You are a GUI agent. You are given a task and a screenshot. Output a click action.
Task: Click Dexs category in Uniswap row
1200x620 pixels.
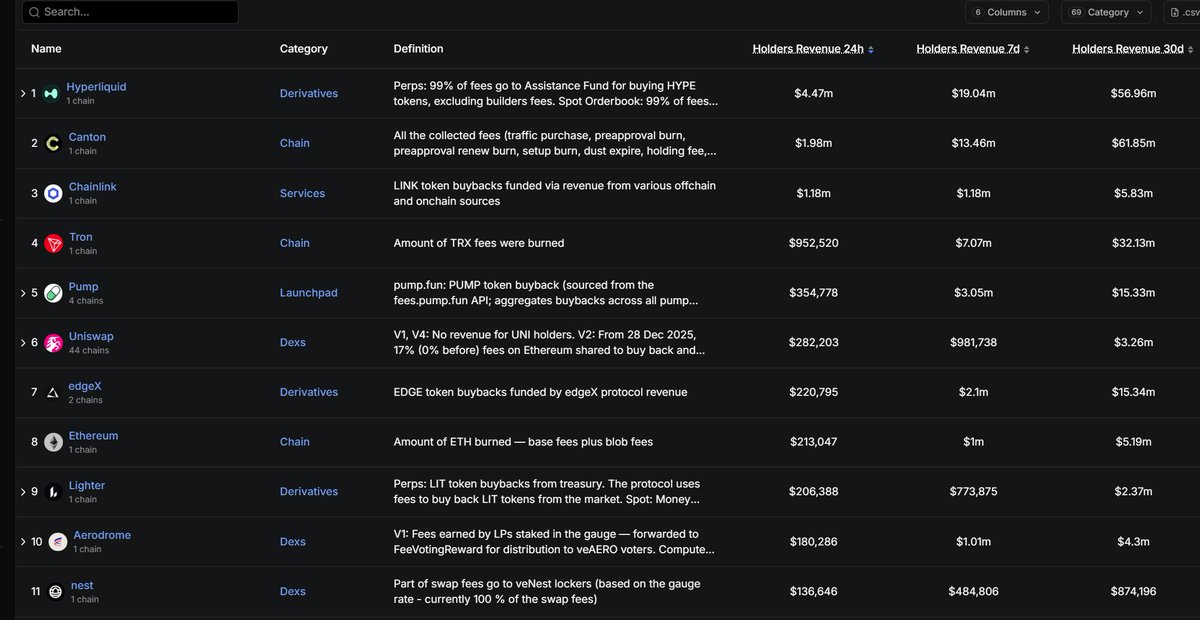[293, 342]
